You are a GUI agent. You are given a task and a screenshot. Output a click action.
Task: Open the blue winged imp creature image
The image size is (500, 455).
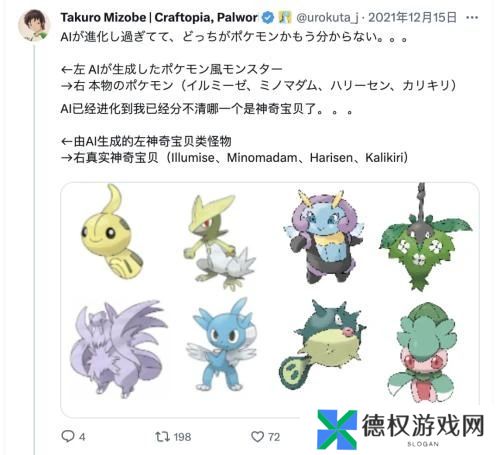pyautogui.click(x=220, y=345)
